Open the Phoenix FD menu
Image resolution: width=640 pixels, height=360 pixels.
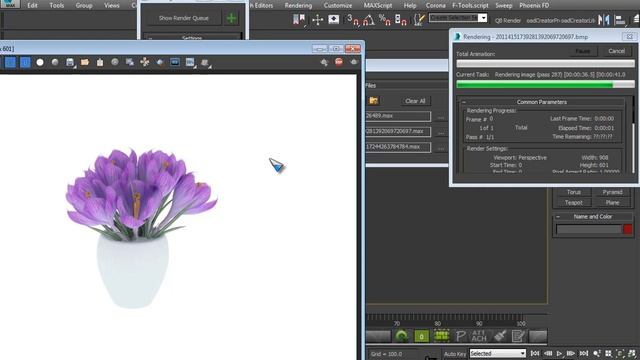click(534, 5)
